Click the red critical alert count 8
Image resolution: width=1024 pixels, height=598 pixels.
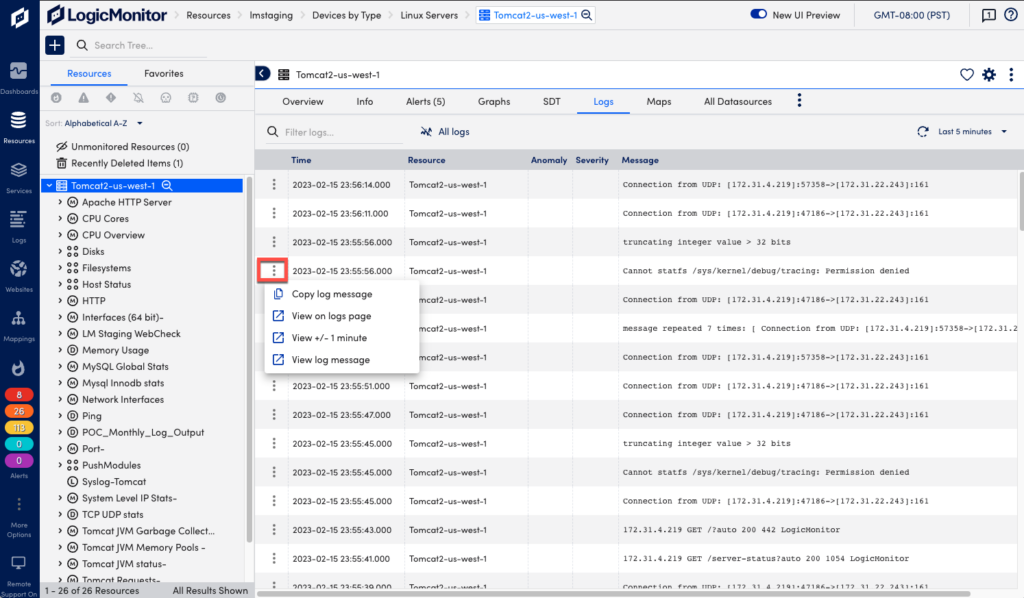tap(19, 394)
